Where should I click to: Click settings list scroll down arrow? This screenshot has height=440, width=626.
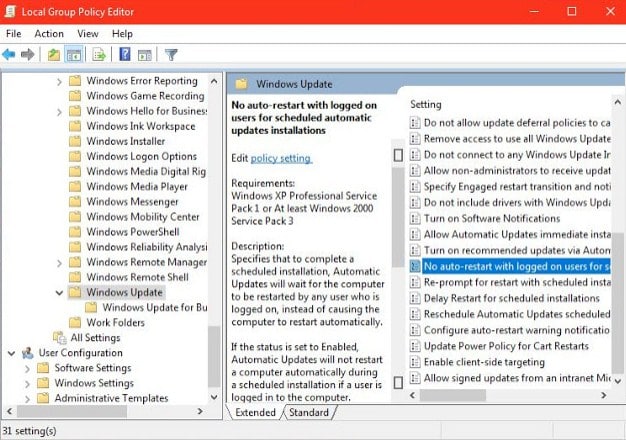coord(618,381)
